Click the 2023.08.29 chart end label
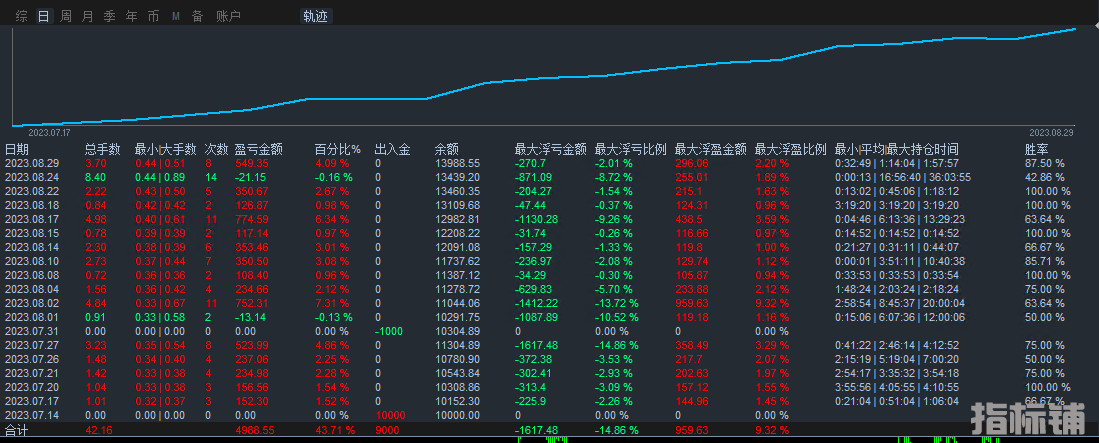The height and width of the screenshot is (443, 1099). click(x=1051, y=132)
